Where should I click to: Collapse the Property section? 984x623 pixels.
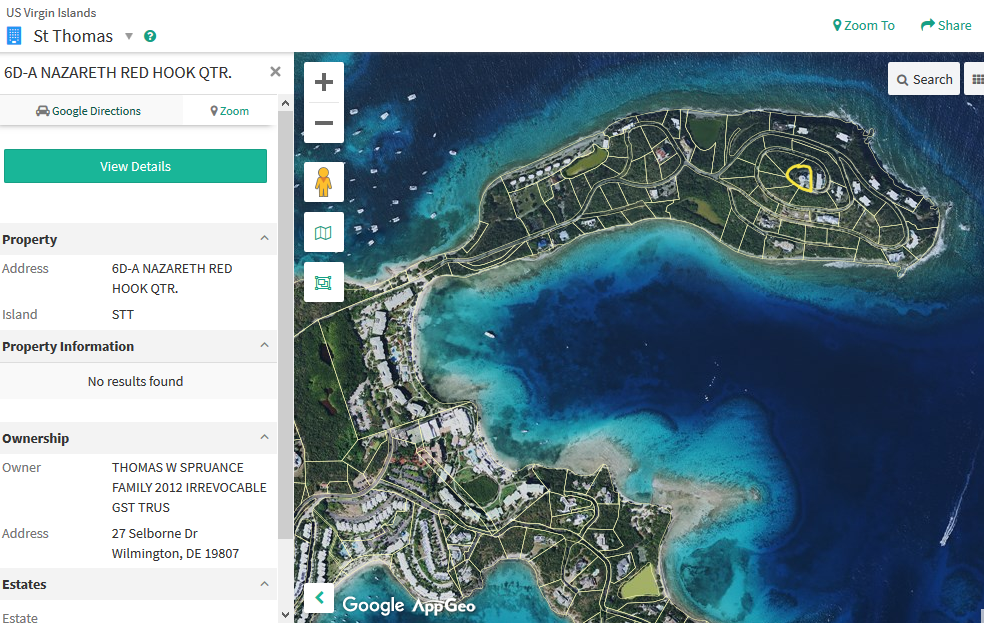(264, 238)
